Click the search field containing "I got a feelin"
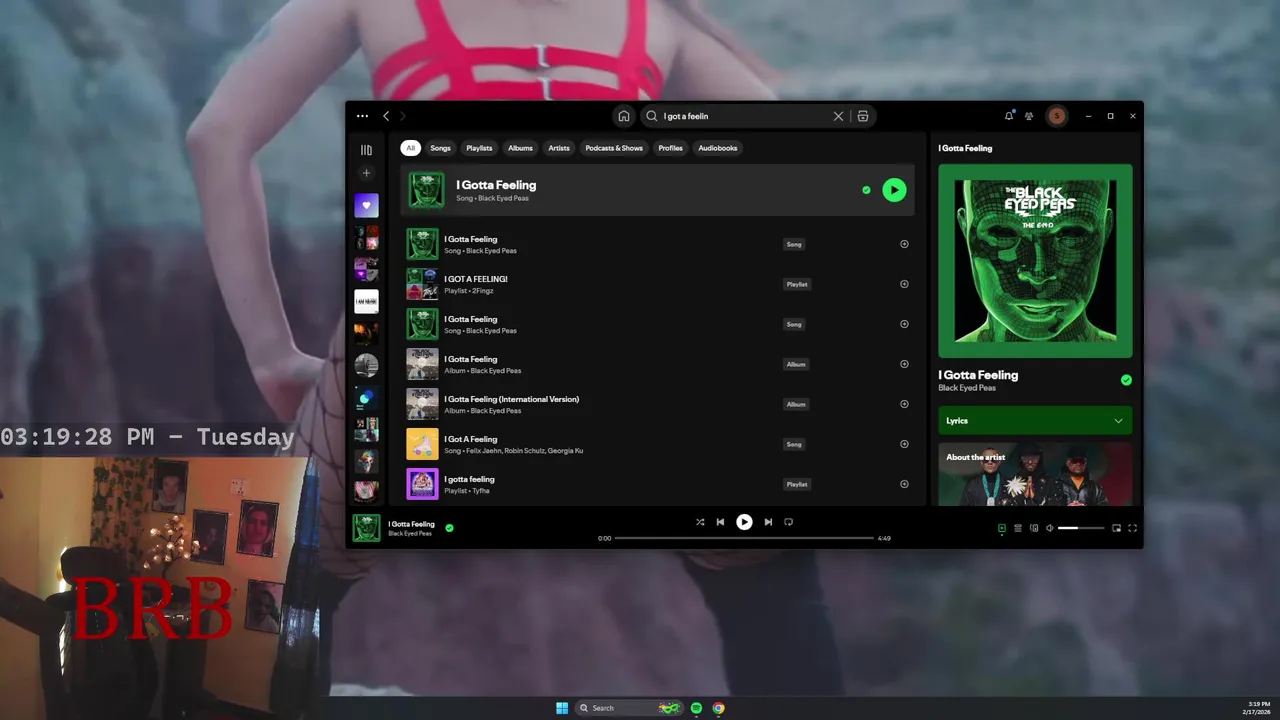The width and height of the screenshot is (1280, 720). (x=744, y=116)
